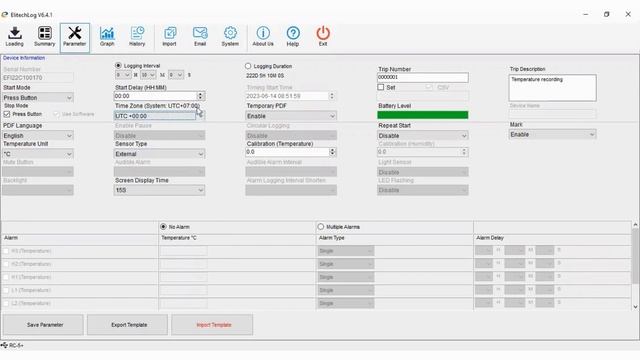The image size is (640, 360).
Task: Open the Screen Display Time dropdown
Action: click(159, 190)
